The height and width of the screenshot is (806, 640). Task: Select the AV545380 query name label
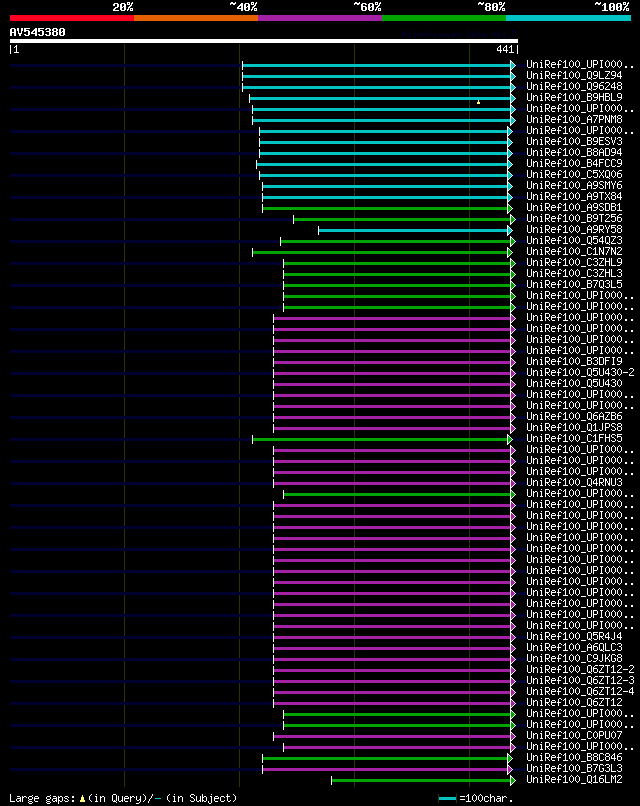coord(38,32)
